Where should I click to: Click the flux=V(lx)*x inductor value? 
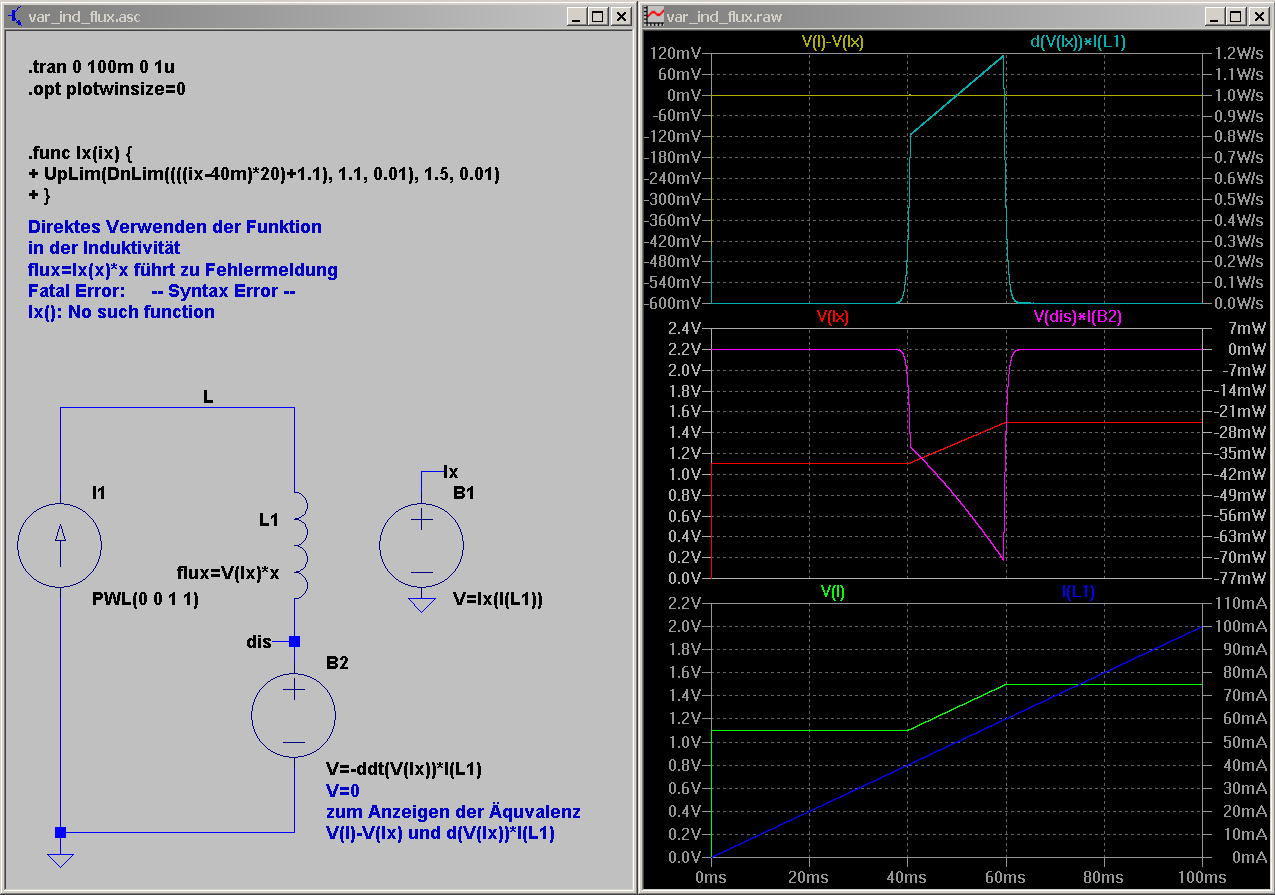pos(228,573)
